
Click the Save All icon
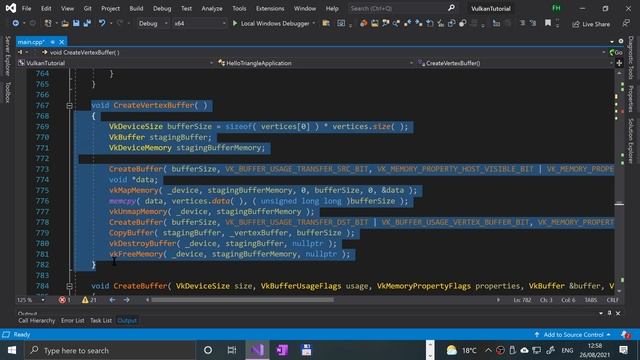(x=87, y=24)
